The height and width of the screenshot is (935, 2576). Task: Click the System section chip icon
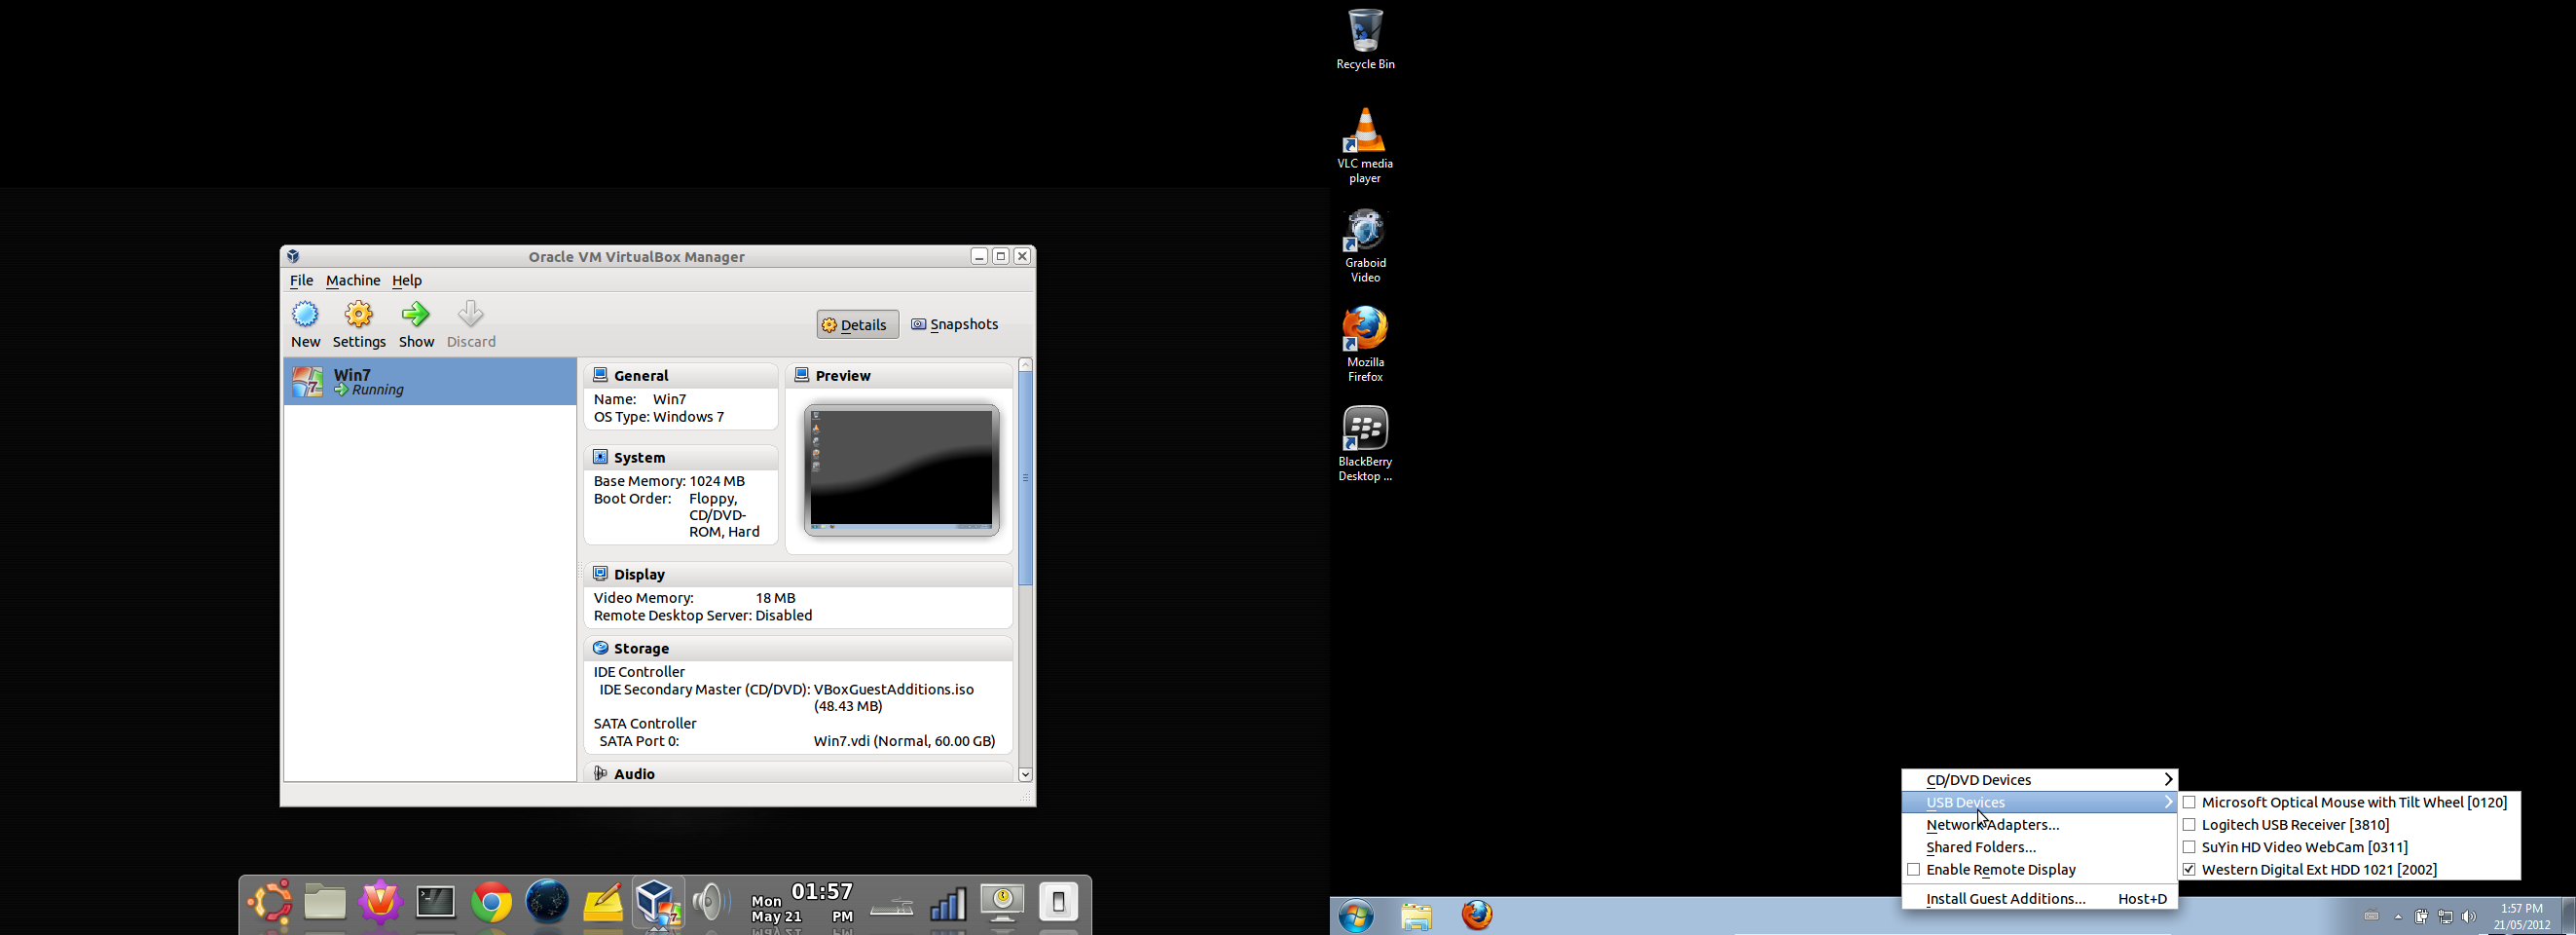(x=600, y=457)
